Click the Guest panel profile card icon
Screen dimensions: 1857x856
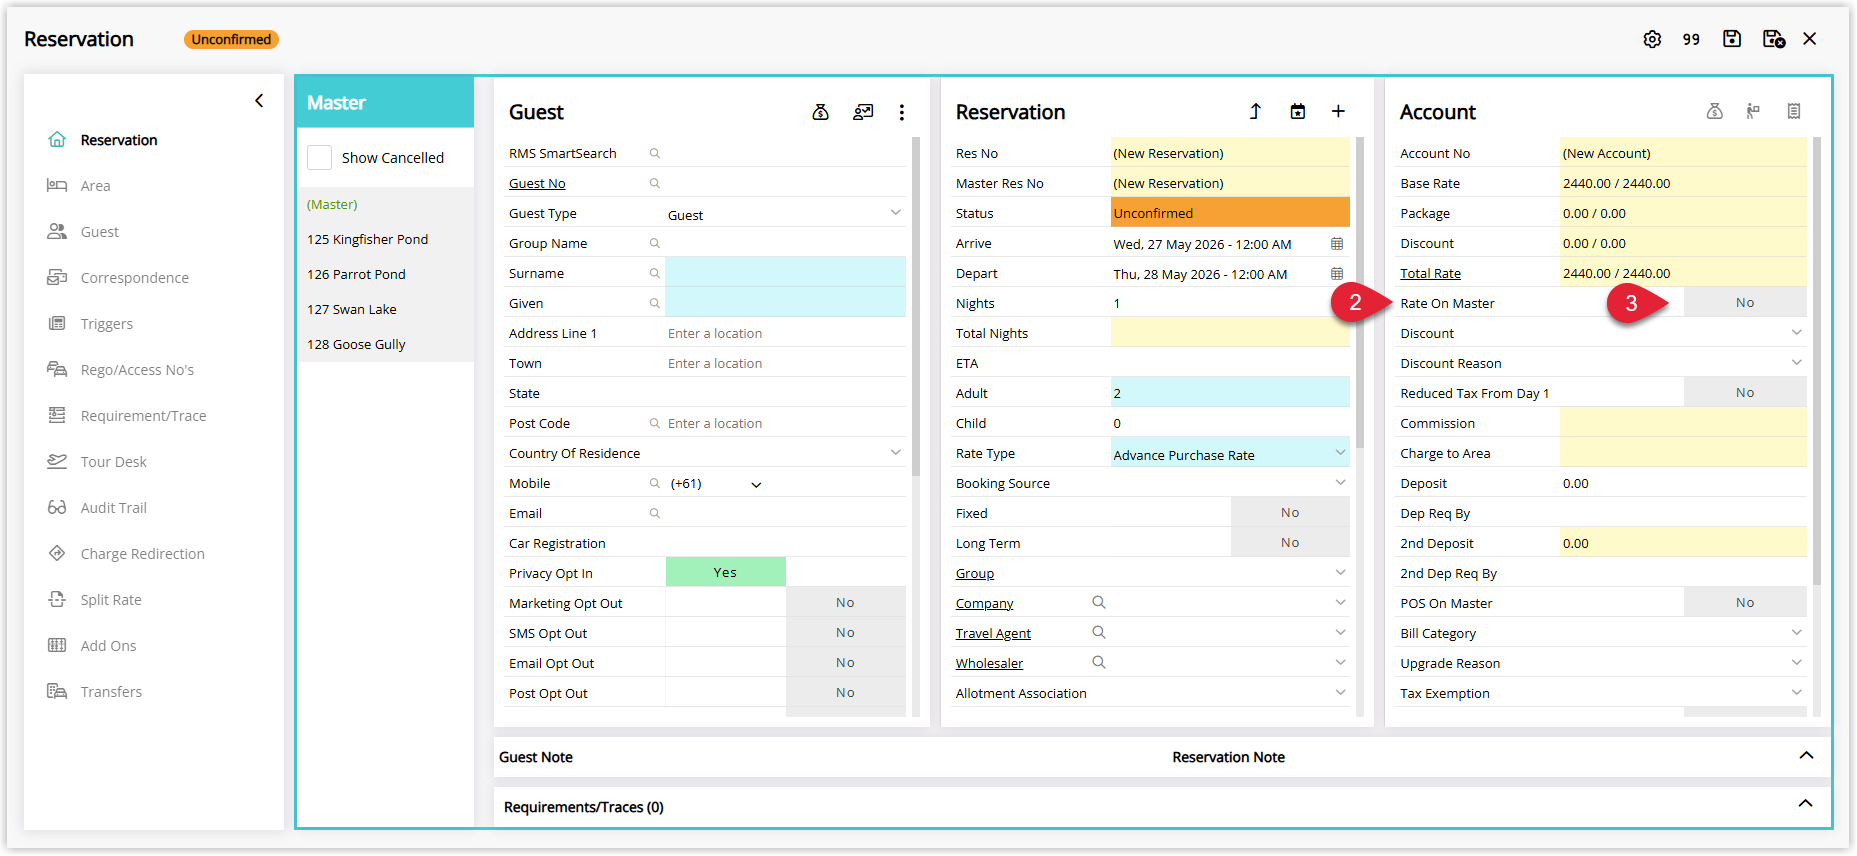pos(863,112)
